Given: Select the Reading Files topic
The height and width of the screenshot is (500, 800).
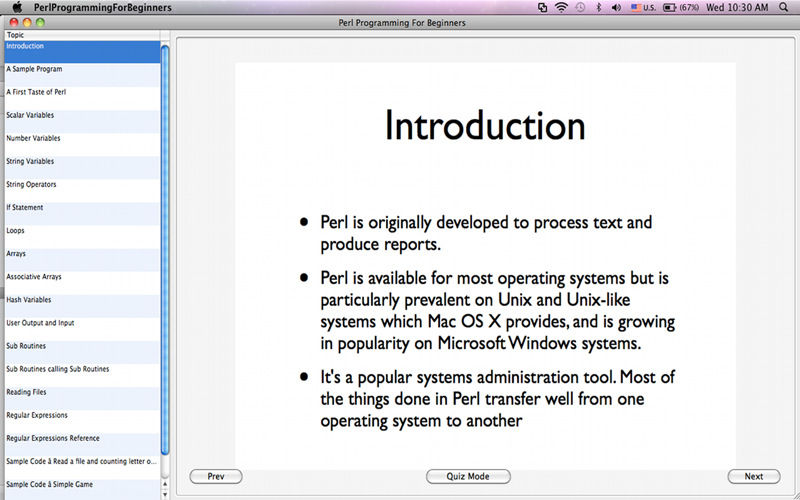Looking at the screenshot, I should [82, 397].
